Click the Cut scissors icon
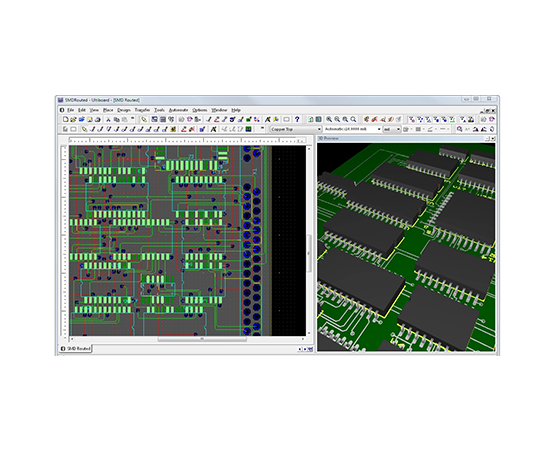This screenshot has height=450, width=560. (x=108, y=120)
